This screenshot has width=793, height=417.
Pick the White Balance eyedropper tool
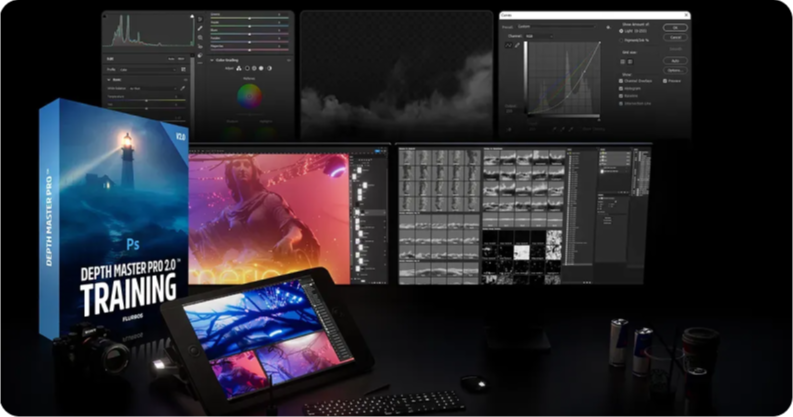(183, 88)
